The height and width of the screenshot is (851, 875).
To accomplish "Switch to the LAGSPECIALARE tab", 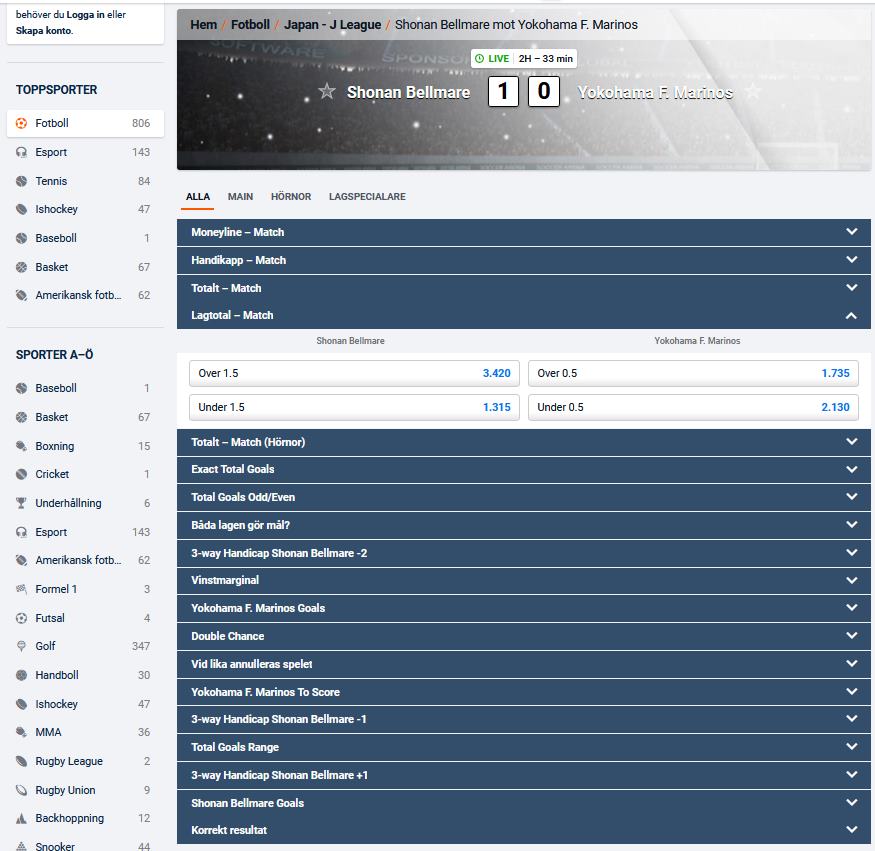I will coord(367,196).
